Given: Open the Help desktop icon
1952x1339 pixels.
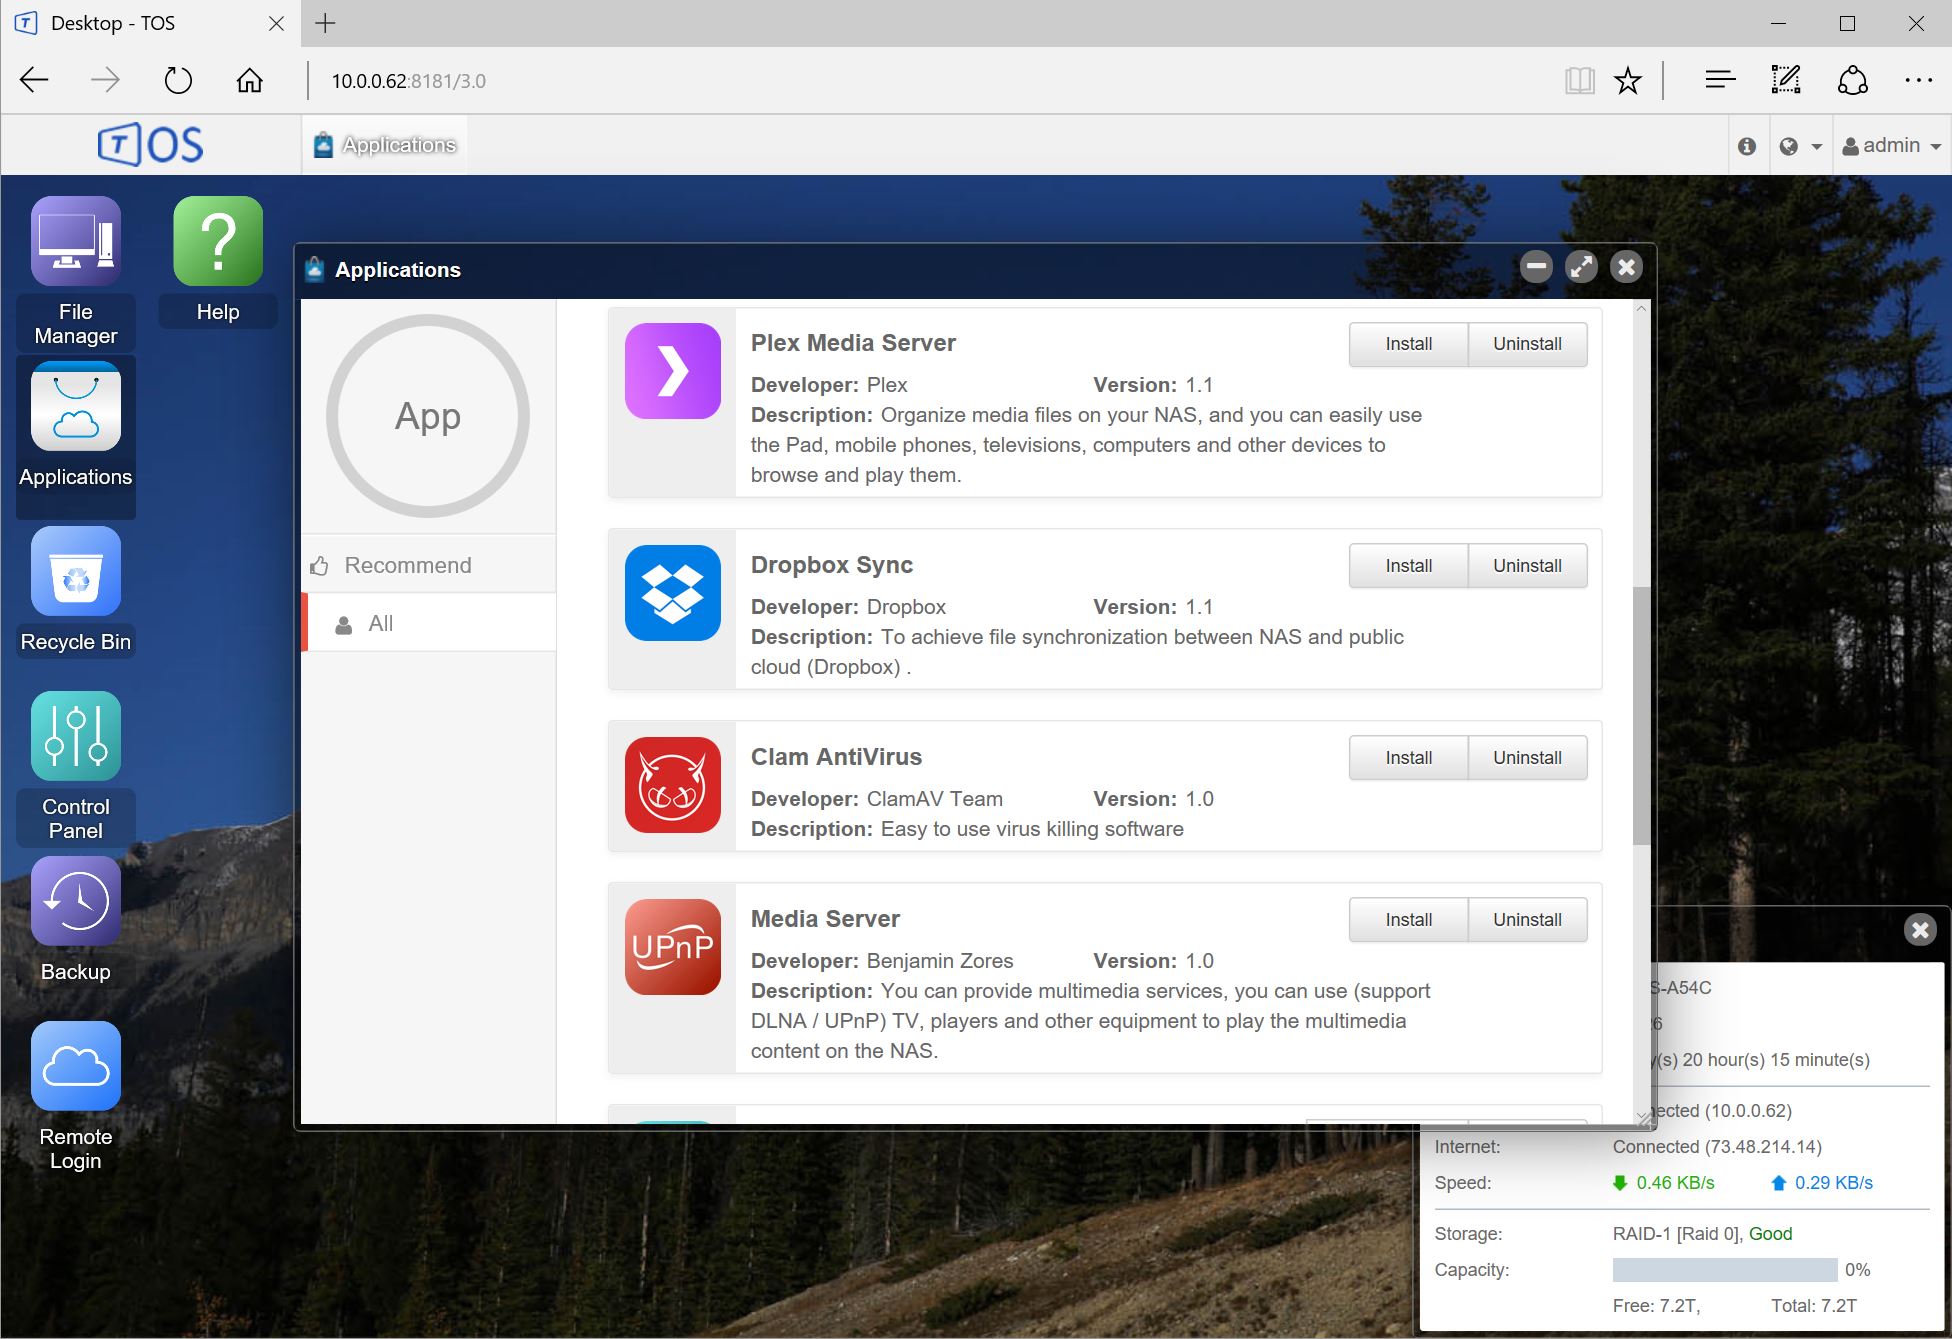Looking at the screenshot, I should pos(218,242).
